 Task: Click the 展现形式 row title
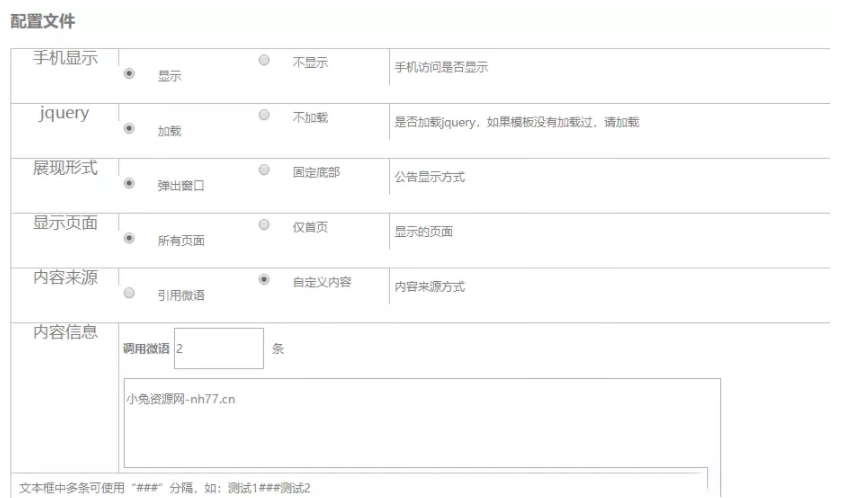click(65, 168)
